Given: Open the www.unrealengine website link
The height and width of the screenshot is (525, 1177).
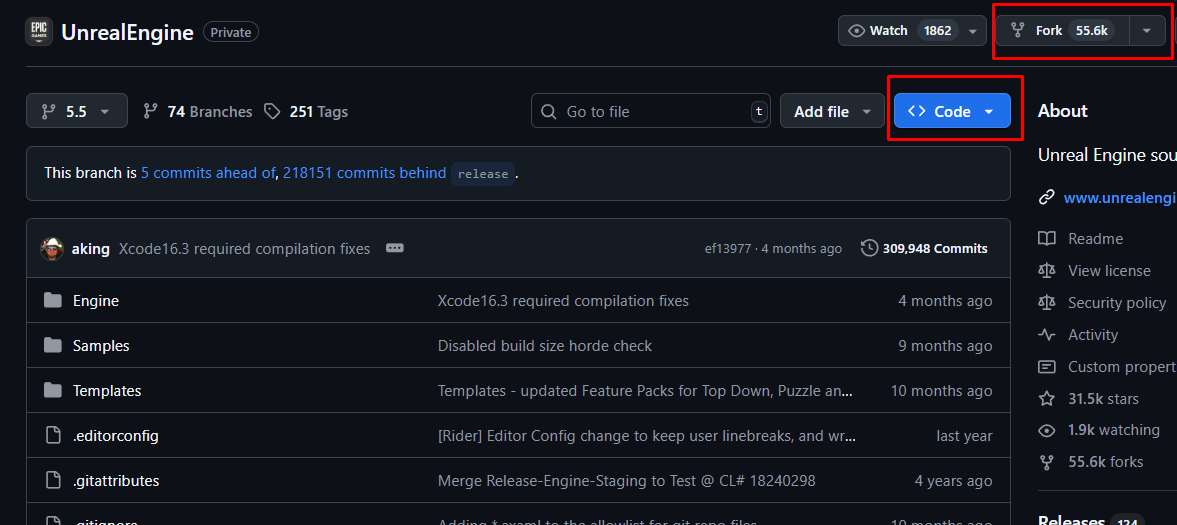Looking at the screenshot, I should click(1120, 198).
